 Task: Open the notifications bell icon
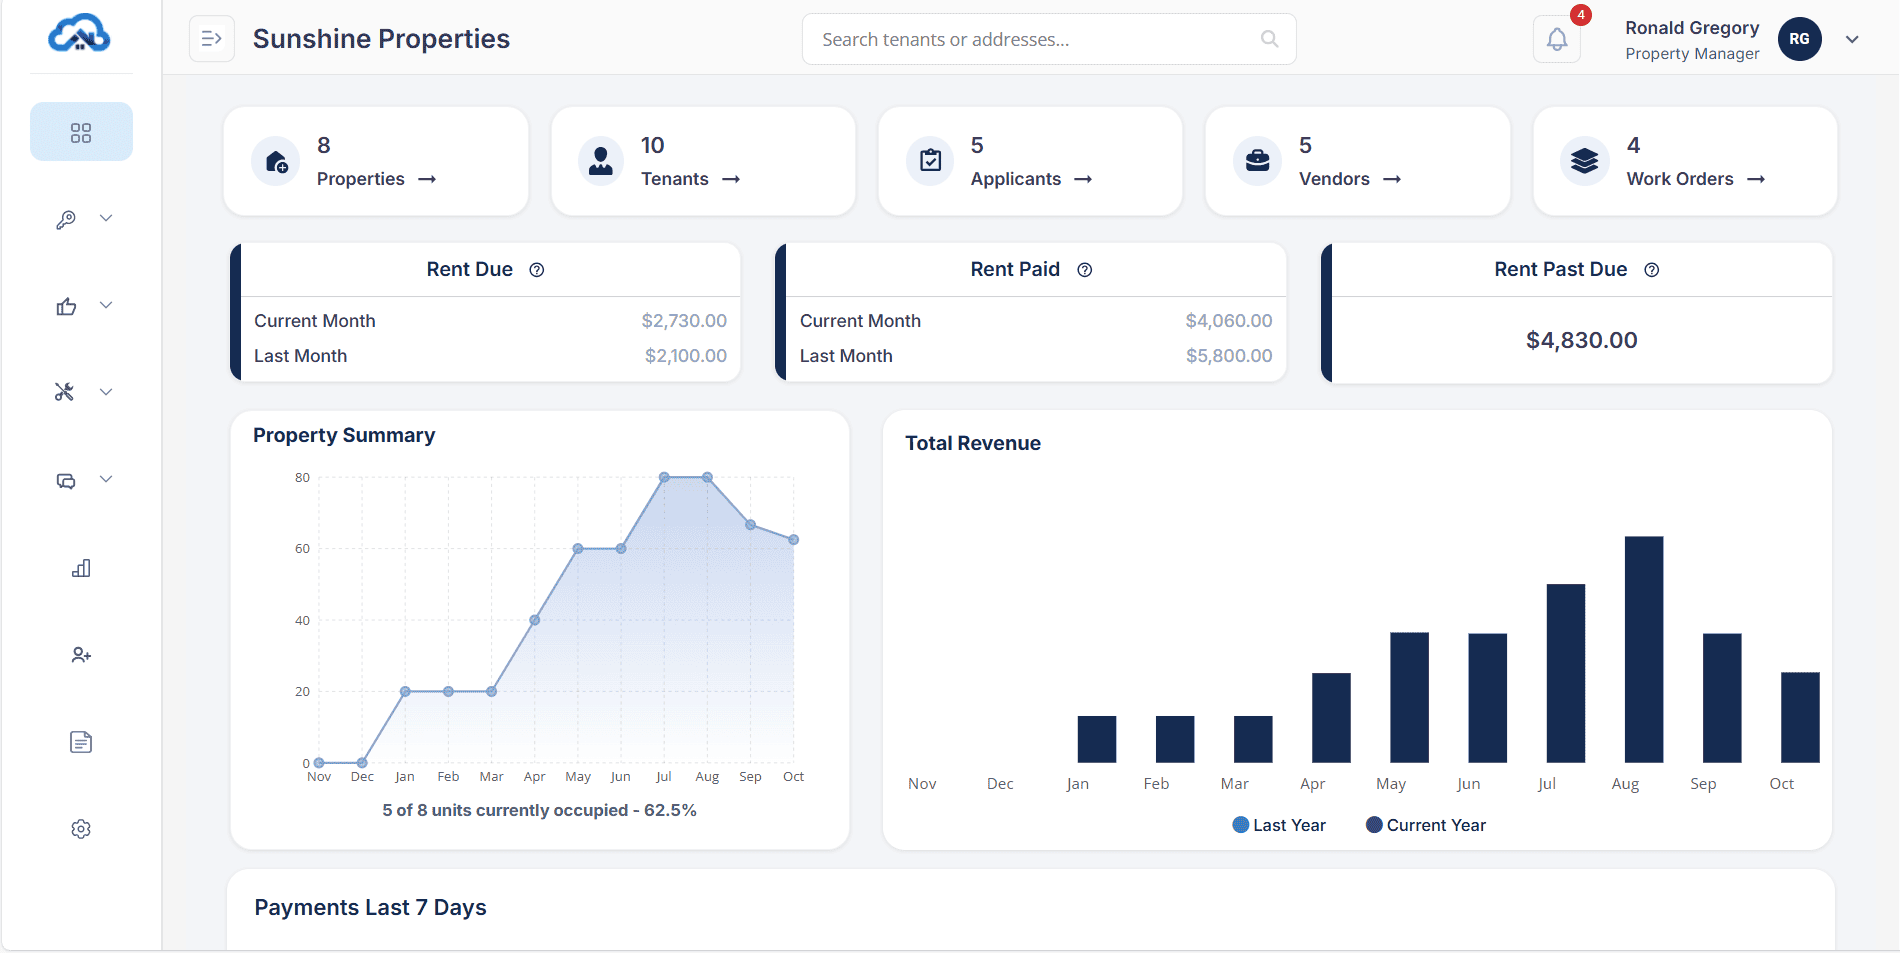(1557, 40)
